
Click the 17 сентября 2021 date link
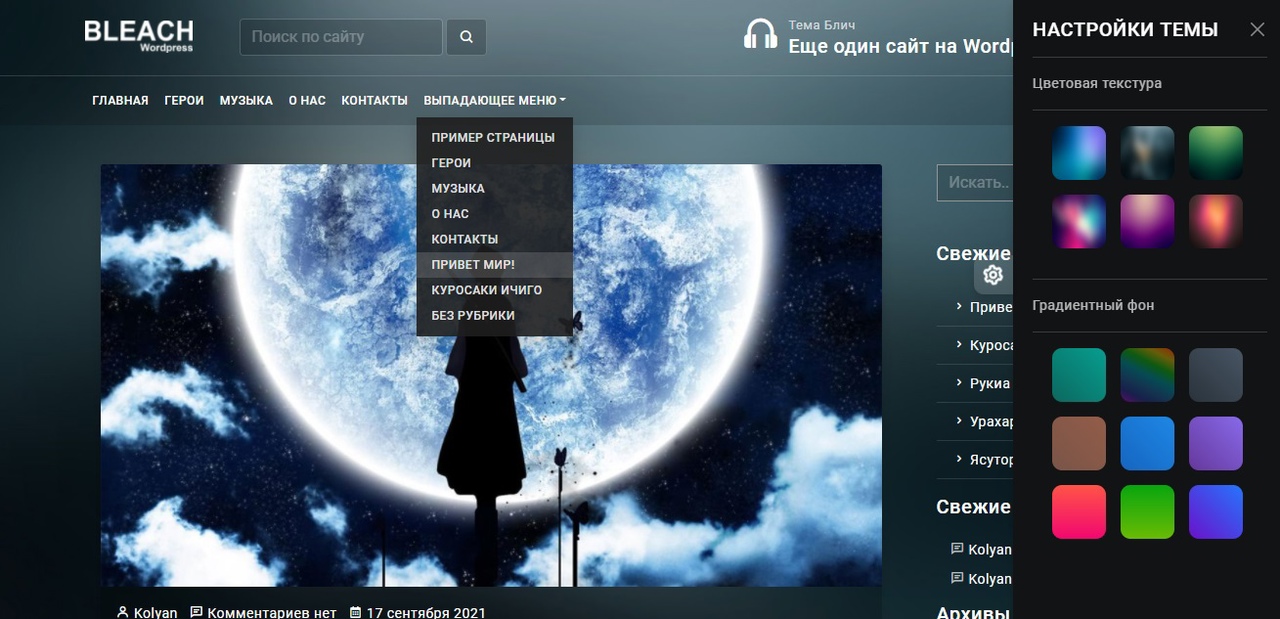coord(426,612)
